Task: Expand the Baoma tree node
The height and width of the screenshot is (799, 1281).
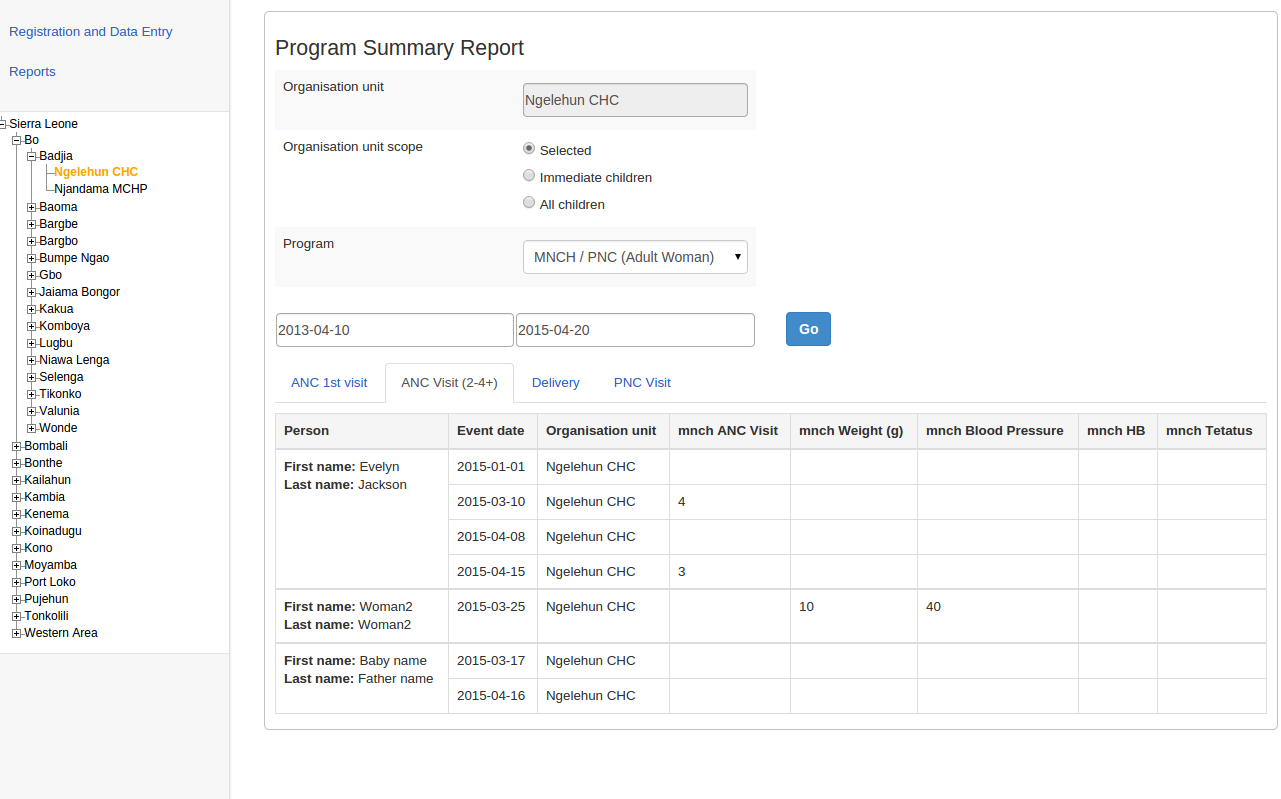Action: [32, 207]
